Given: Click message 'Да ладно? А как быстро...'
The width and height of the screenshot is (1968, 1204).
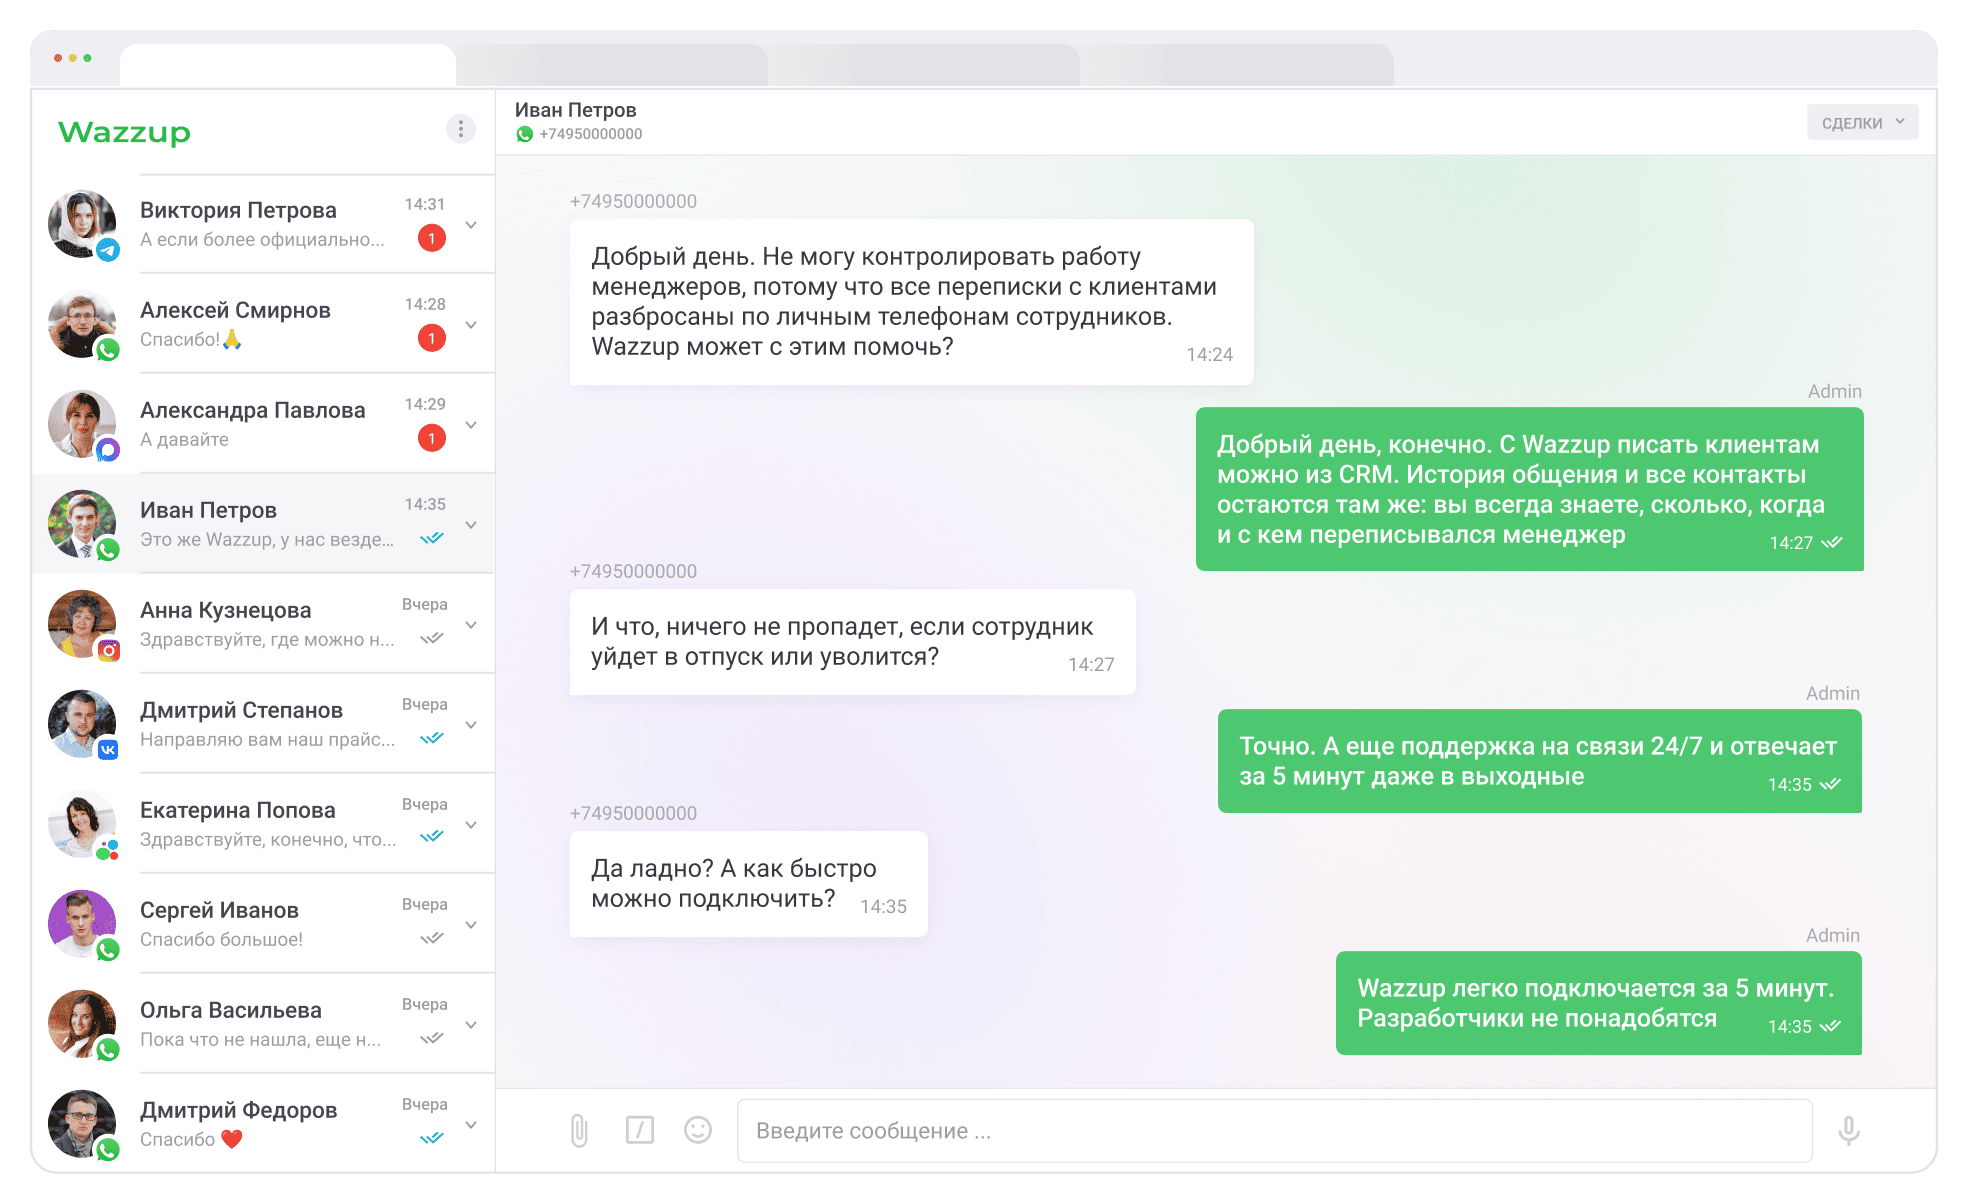Looking at the screenshot, I should tap(748, 884).
